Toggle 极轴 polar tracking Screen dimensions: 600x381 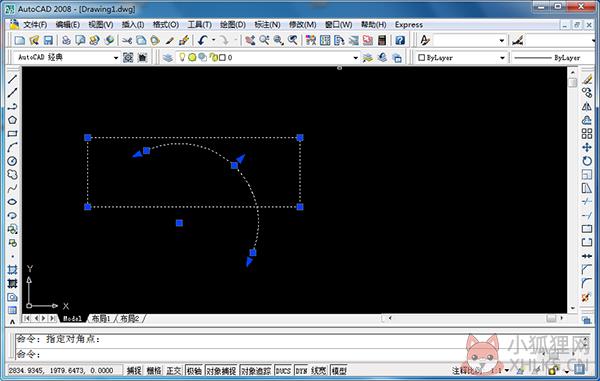point(194,370)
